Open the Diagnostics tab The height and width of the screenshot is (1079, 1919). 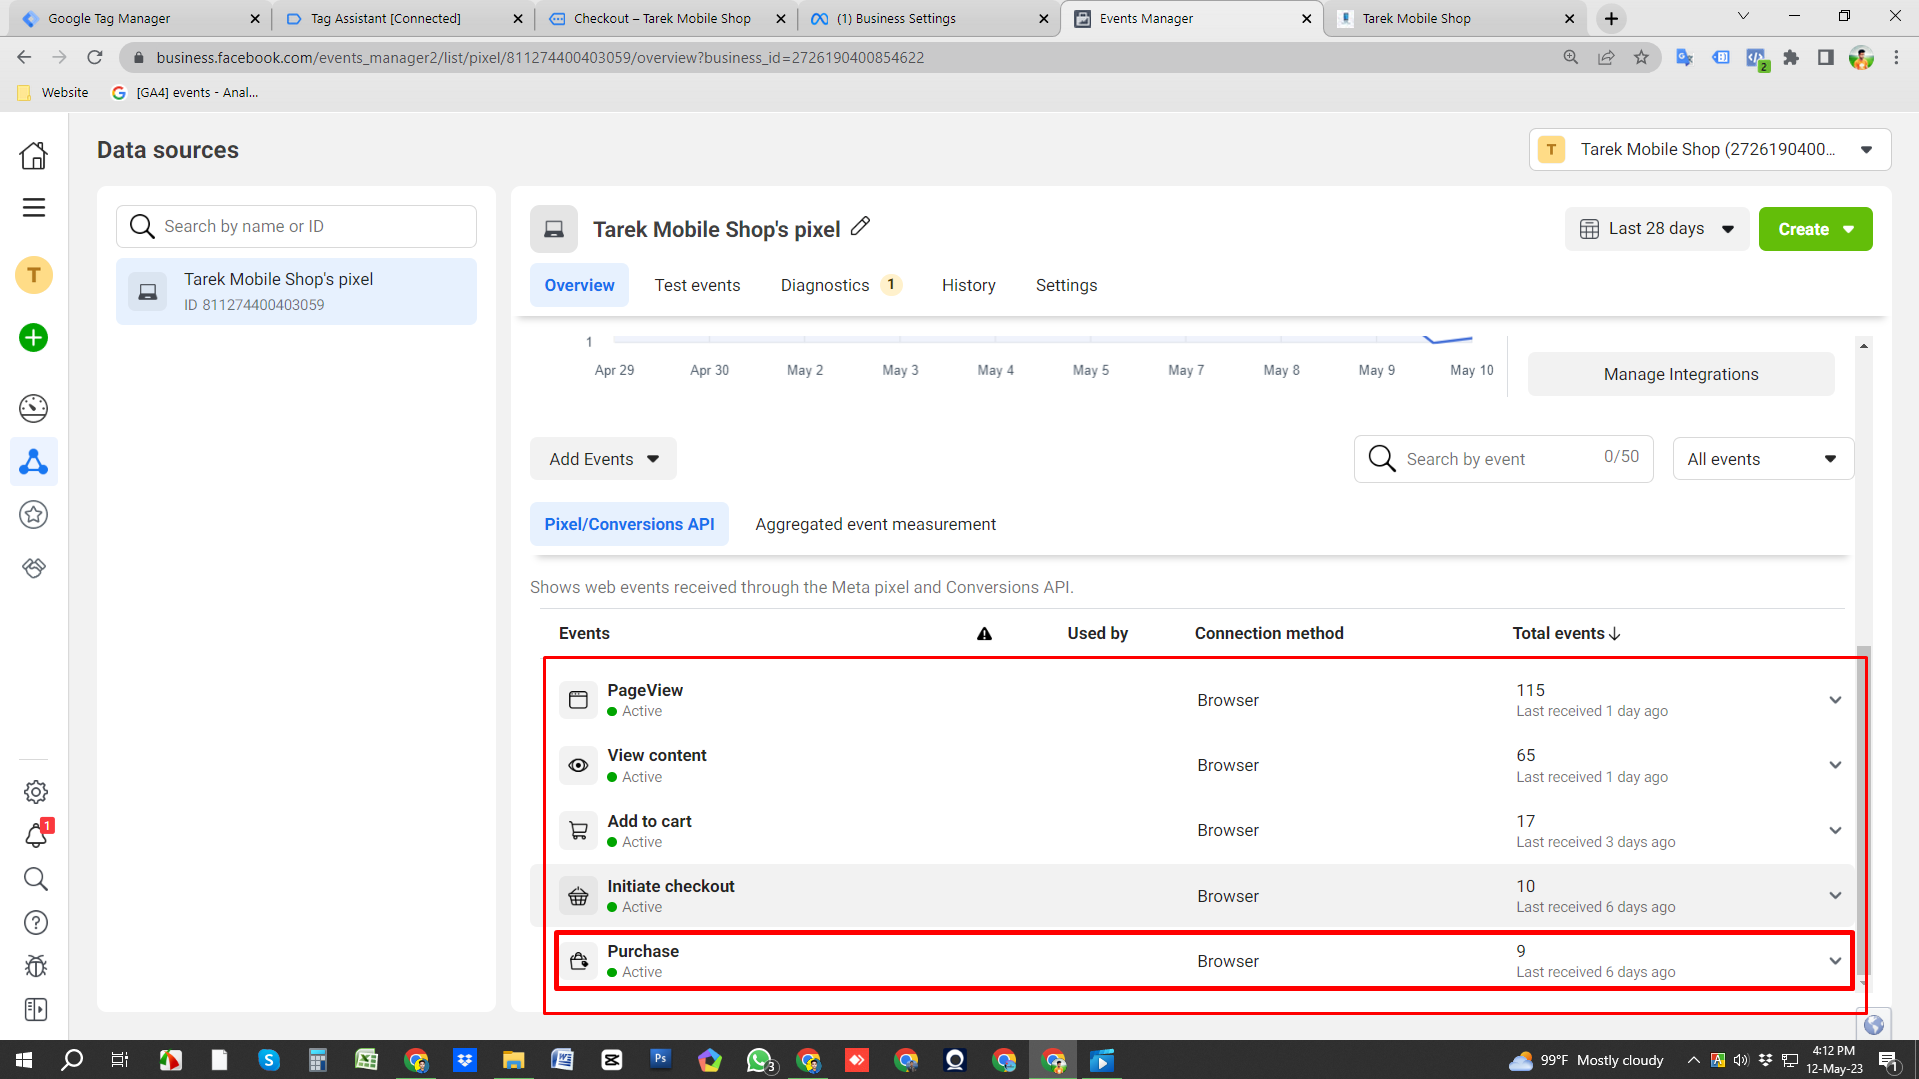pos(840,285)
